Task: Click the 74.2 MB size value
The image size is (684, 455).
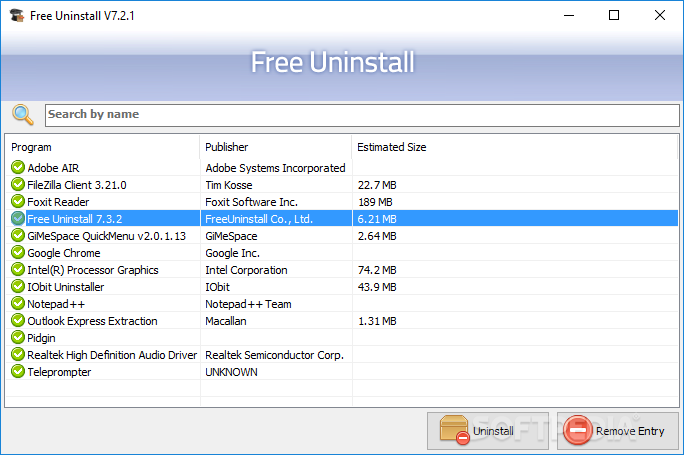Action: (377, 270)
